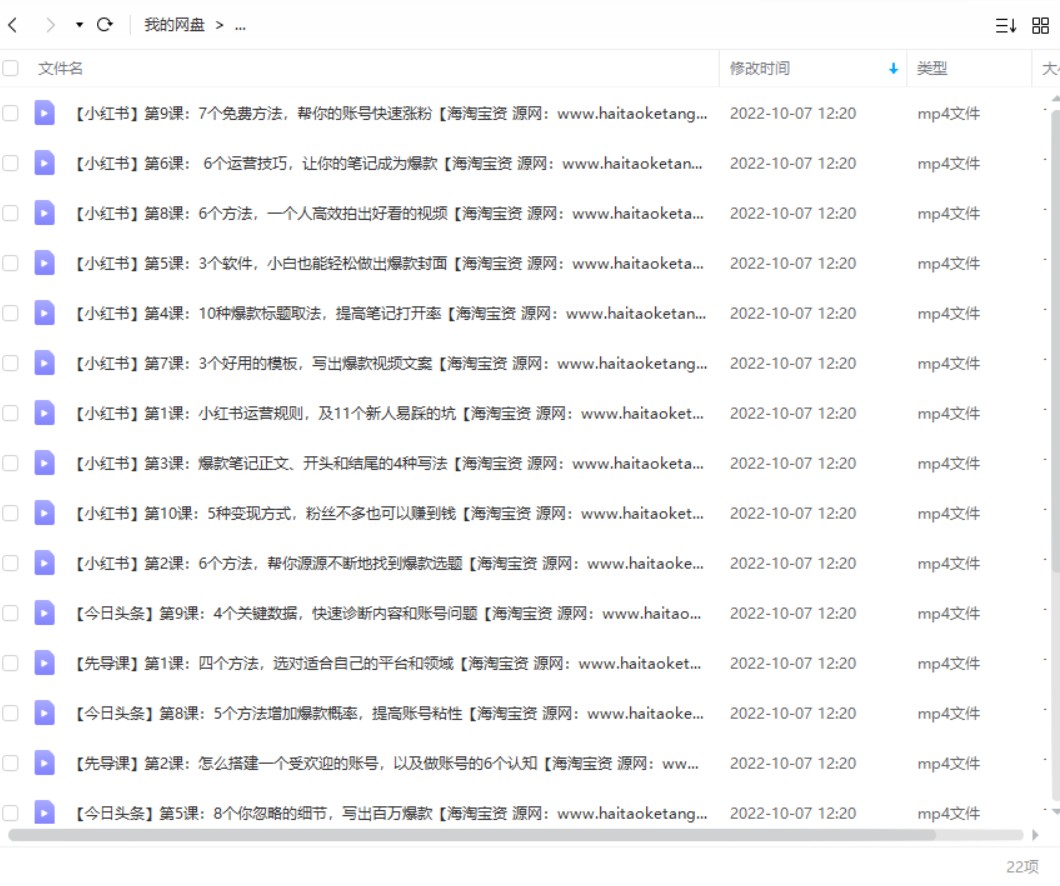Click video icon of 小红书 第8课
Screen dimensions: 1060x886
click(x=45, y=213)
